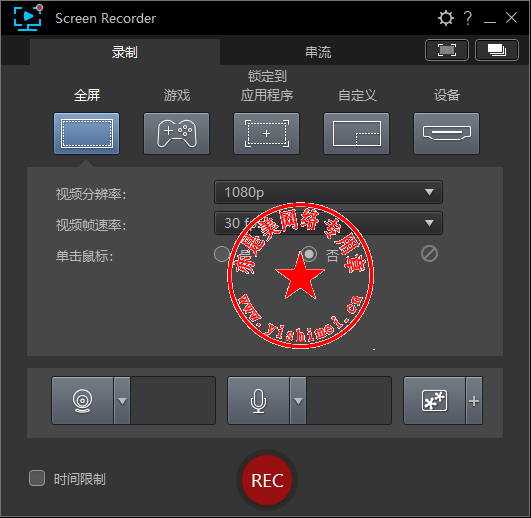Switch to the 串流 streaming tab
The height and width of the screenshot is (518, 531).
(x=318, y=52)
